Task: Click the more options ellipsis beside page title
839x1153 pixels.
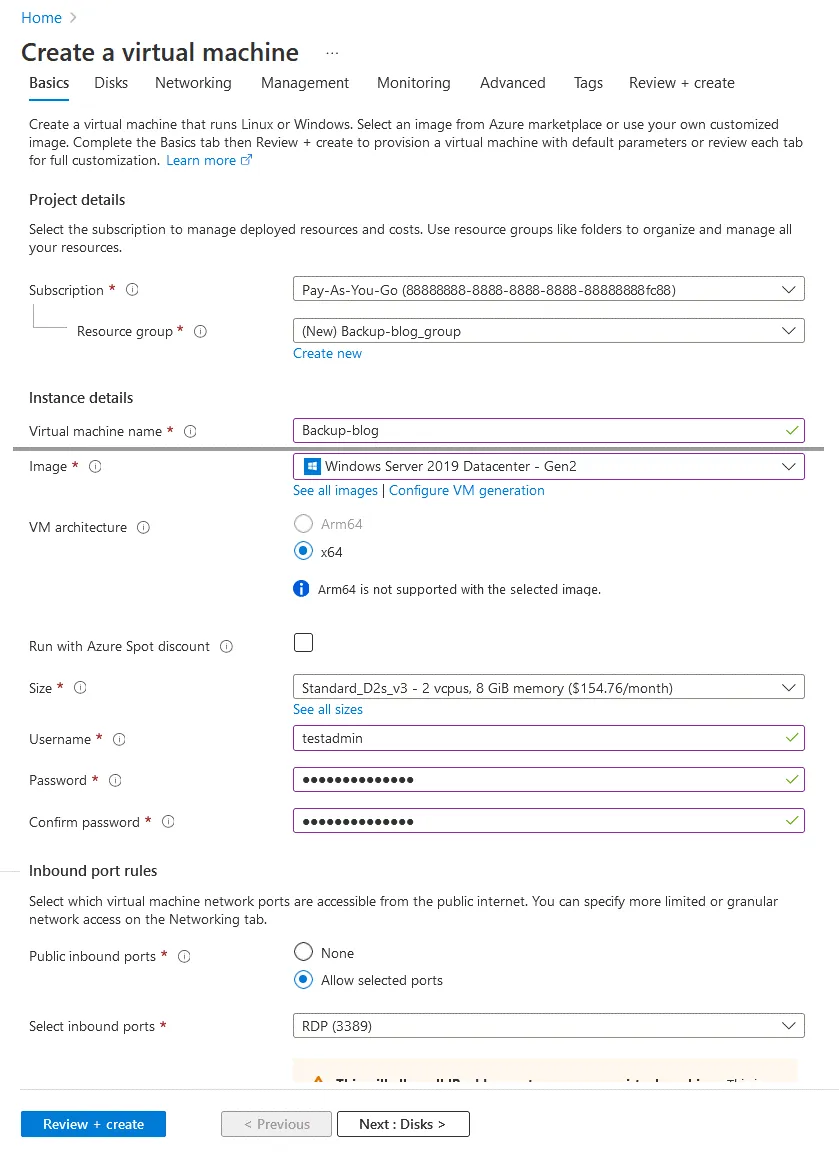Action: point(332,53)
